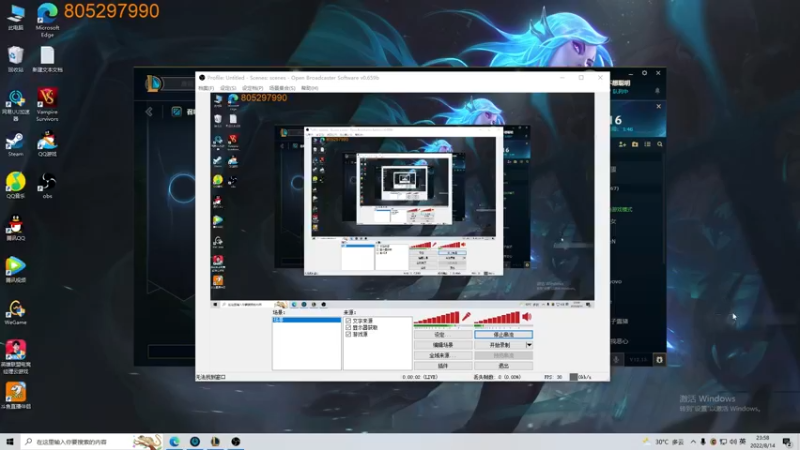Screen dimensions: 800x450
Task: Launch the Steam desktop shortcut
Action: pyautogui.click(x=15, y=144)
